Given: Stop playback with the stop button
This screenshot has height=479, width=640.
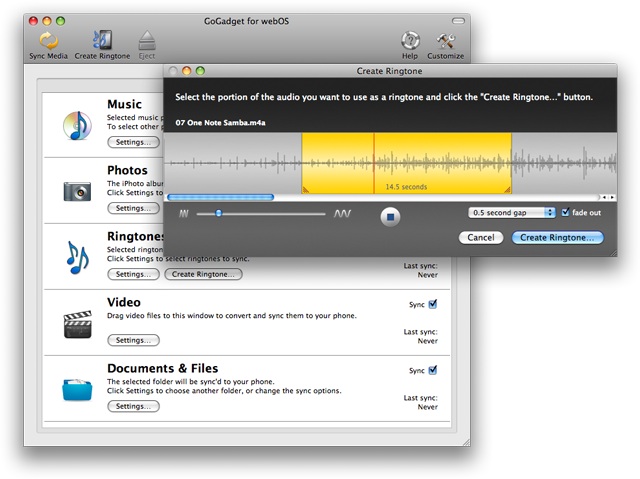Looking at the screenshot, I should 390,217.
